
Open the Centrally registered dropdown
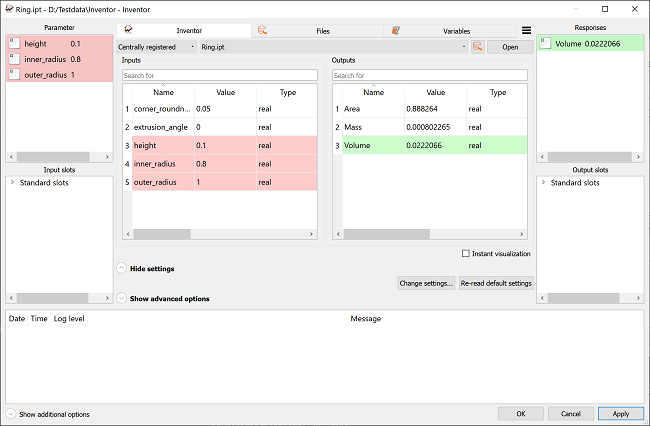(155, 47)
